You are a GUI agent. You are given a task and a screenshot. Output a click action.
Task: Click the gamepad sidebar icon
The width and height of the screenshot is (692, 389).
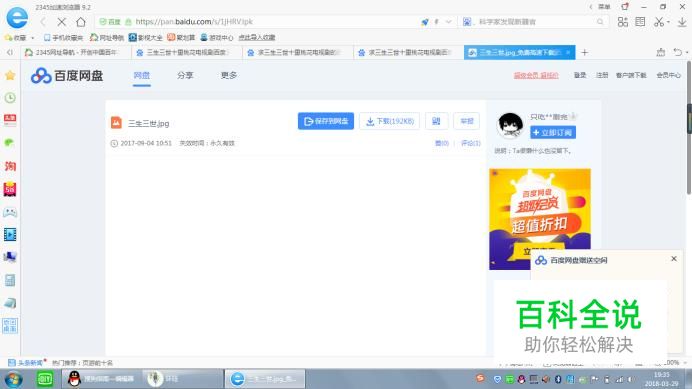coord(10,212)
